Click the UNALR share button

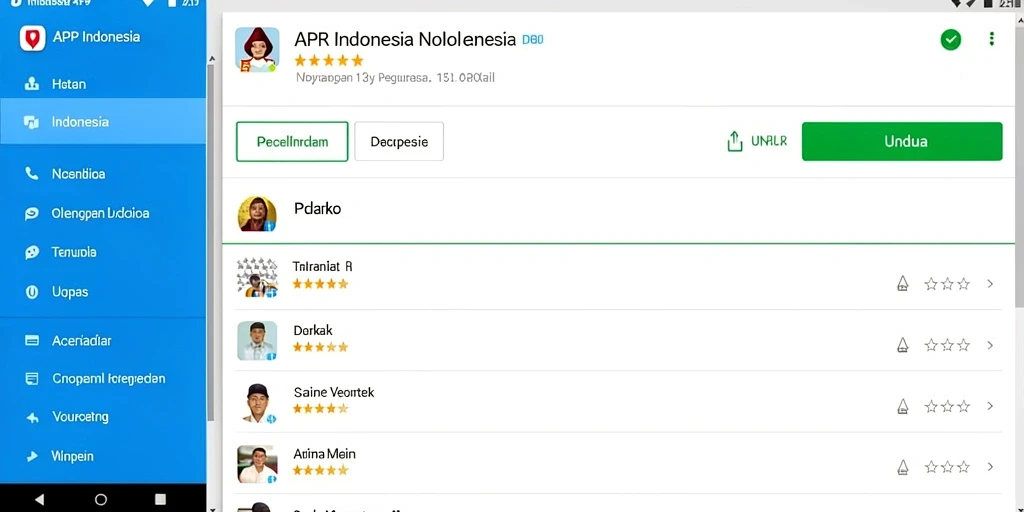point(757,141)
